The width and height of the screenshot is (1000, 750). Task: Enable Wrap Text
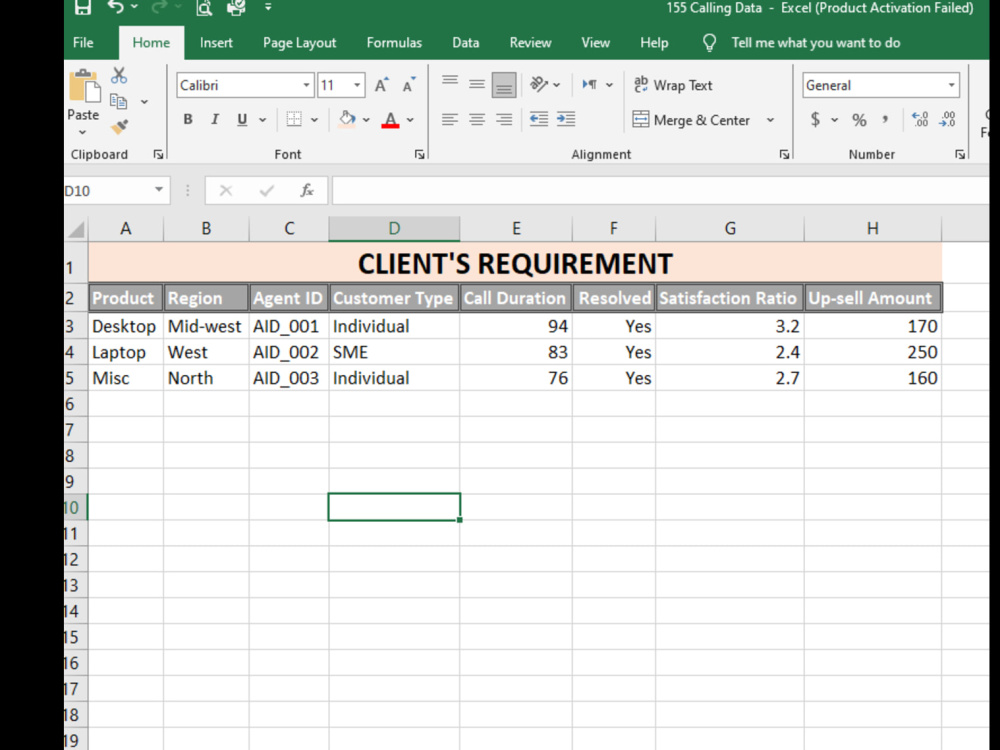pos(673,85)
